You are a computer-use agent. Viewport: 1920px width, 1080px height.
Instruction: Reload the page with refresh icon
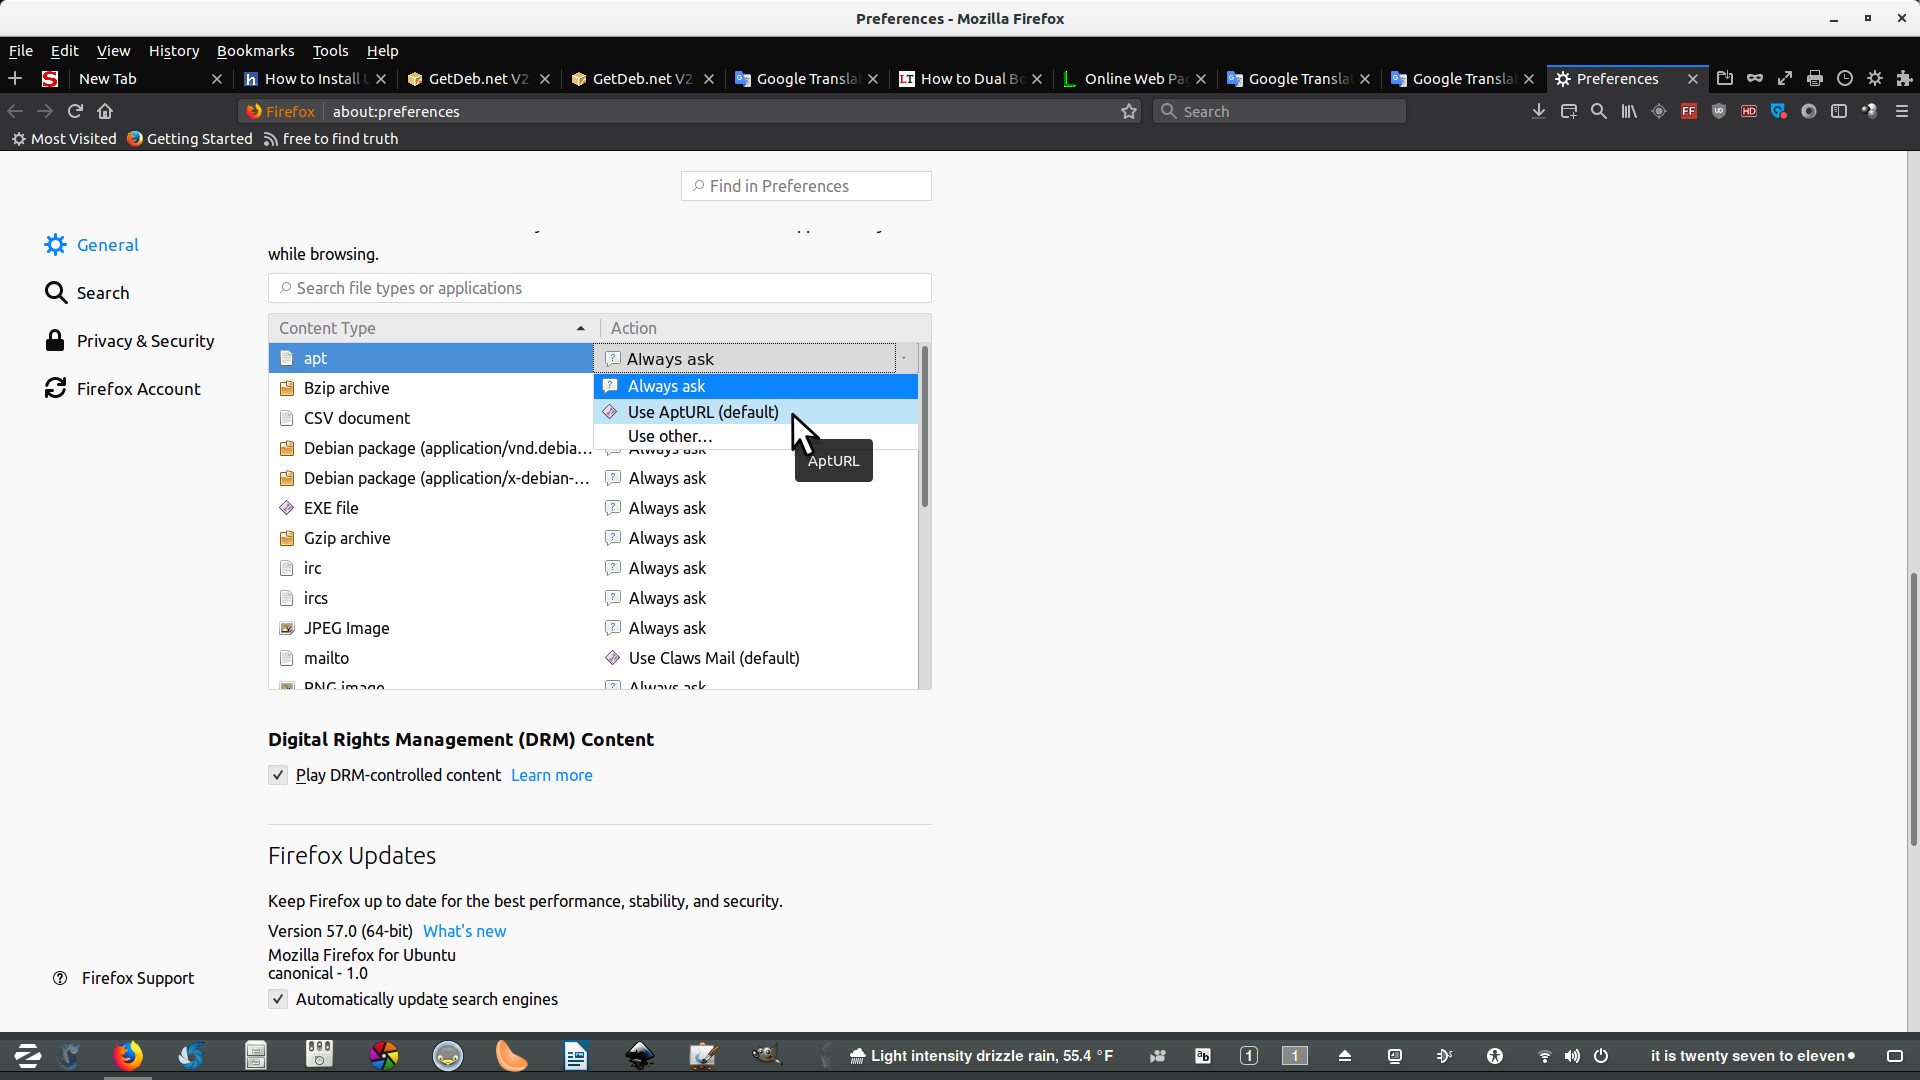(x=75, y=111)
